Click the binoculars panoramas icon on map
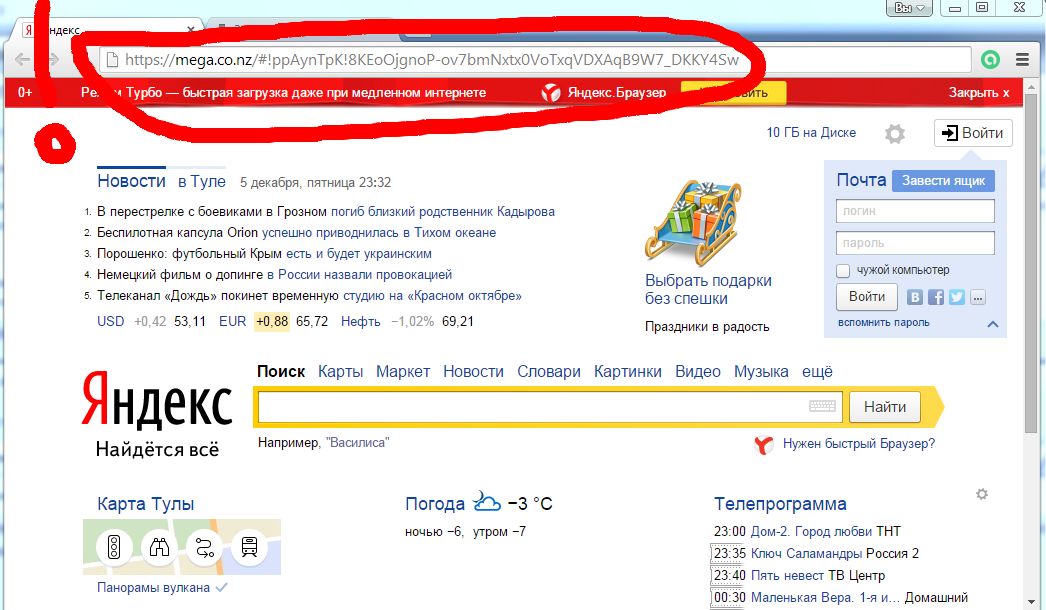The width and height of the screenshot is (1046, 610). tap(159, 547)
